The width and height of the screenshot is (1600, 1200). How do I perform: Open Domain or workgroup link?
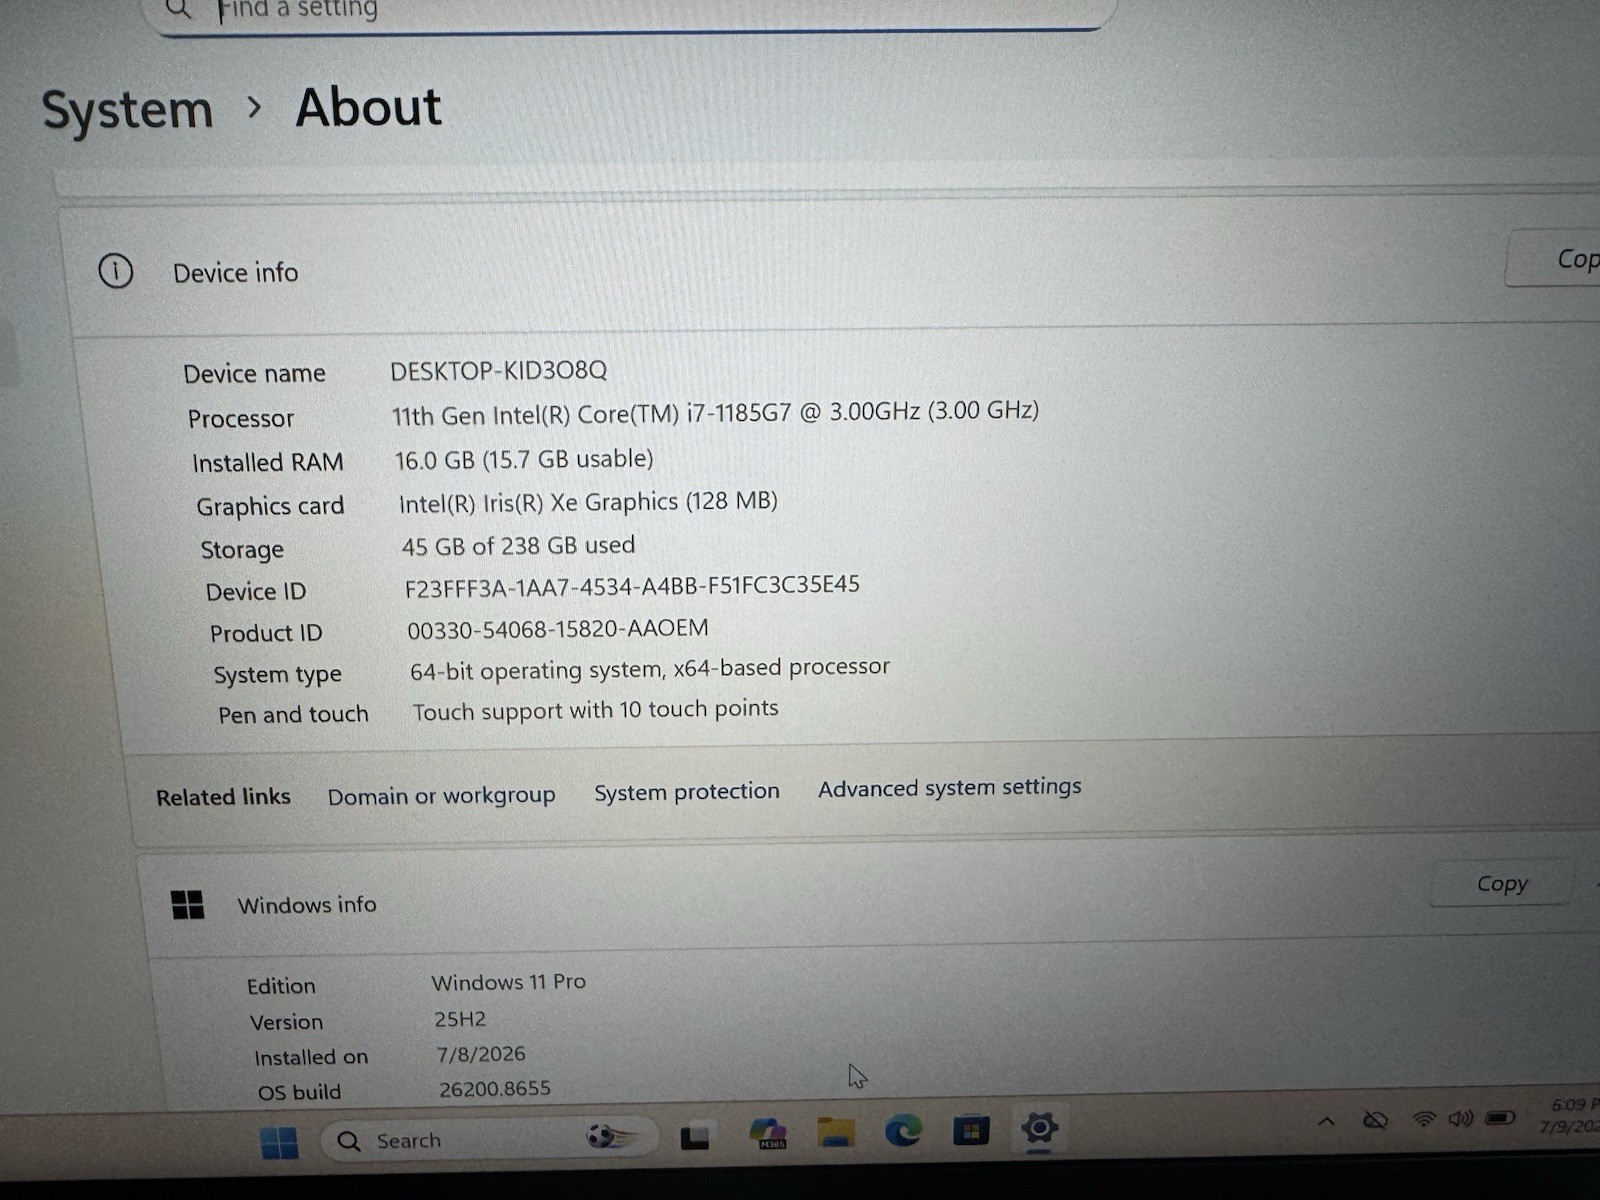pos(441,796)
